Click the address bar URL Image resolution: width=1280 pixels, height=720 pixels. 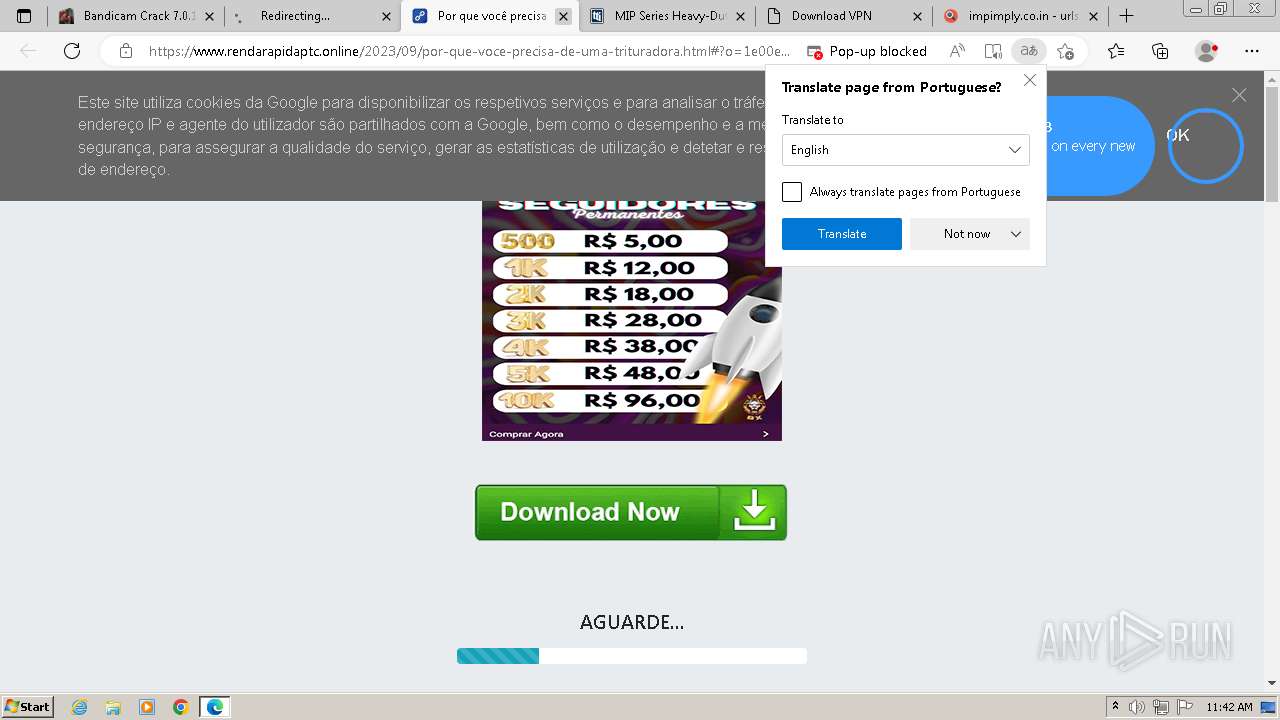[469, 51]
